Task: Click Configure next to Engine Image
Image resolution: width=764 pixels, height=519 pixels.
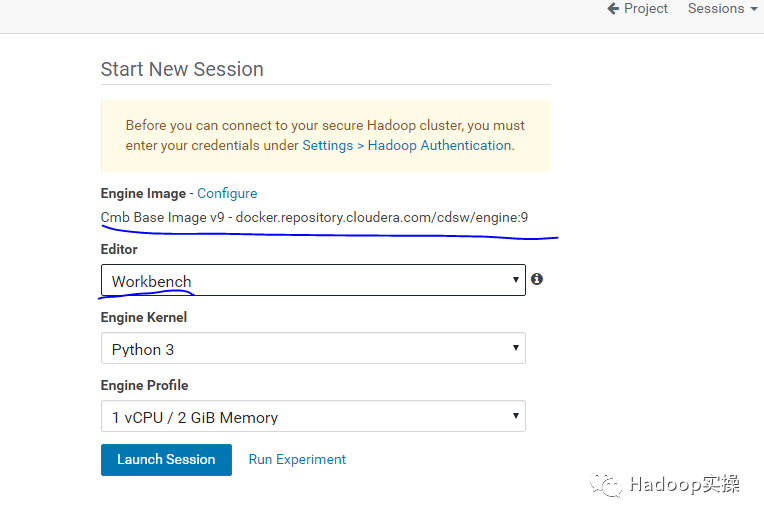Action: point(227,193)
